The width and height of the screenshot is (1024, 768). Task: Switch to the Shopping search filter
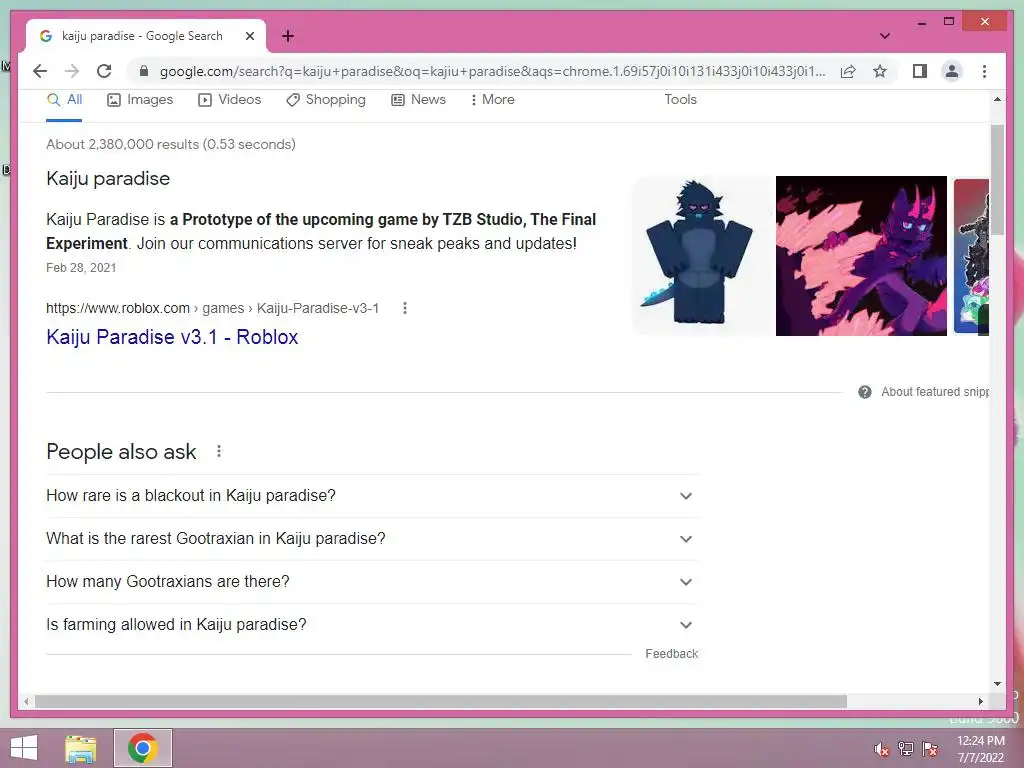325,100
